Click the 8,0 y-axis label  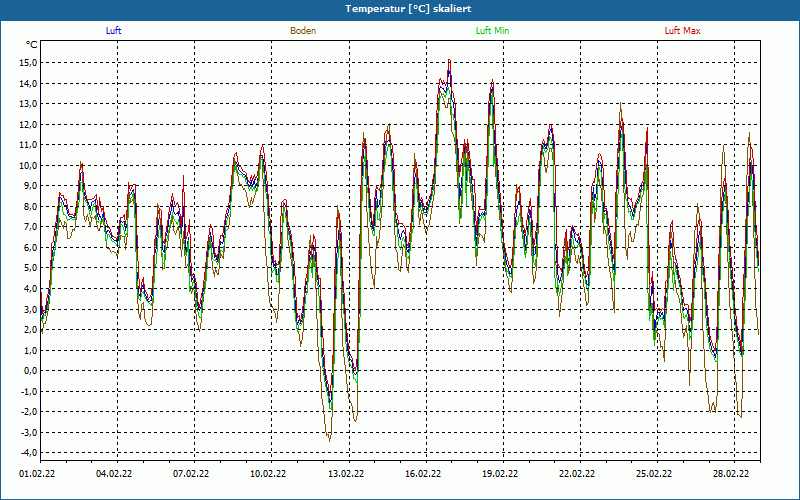pos(31,207)
